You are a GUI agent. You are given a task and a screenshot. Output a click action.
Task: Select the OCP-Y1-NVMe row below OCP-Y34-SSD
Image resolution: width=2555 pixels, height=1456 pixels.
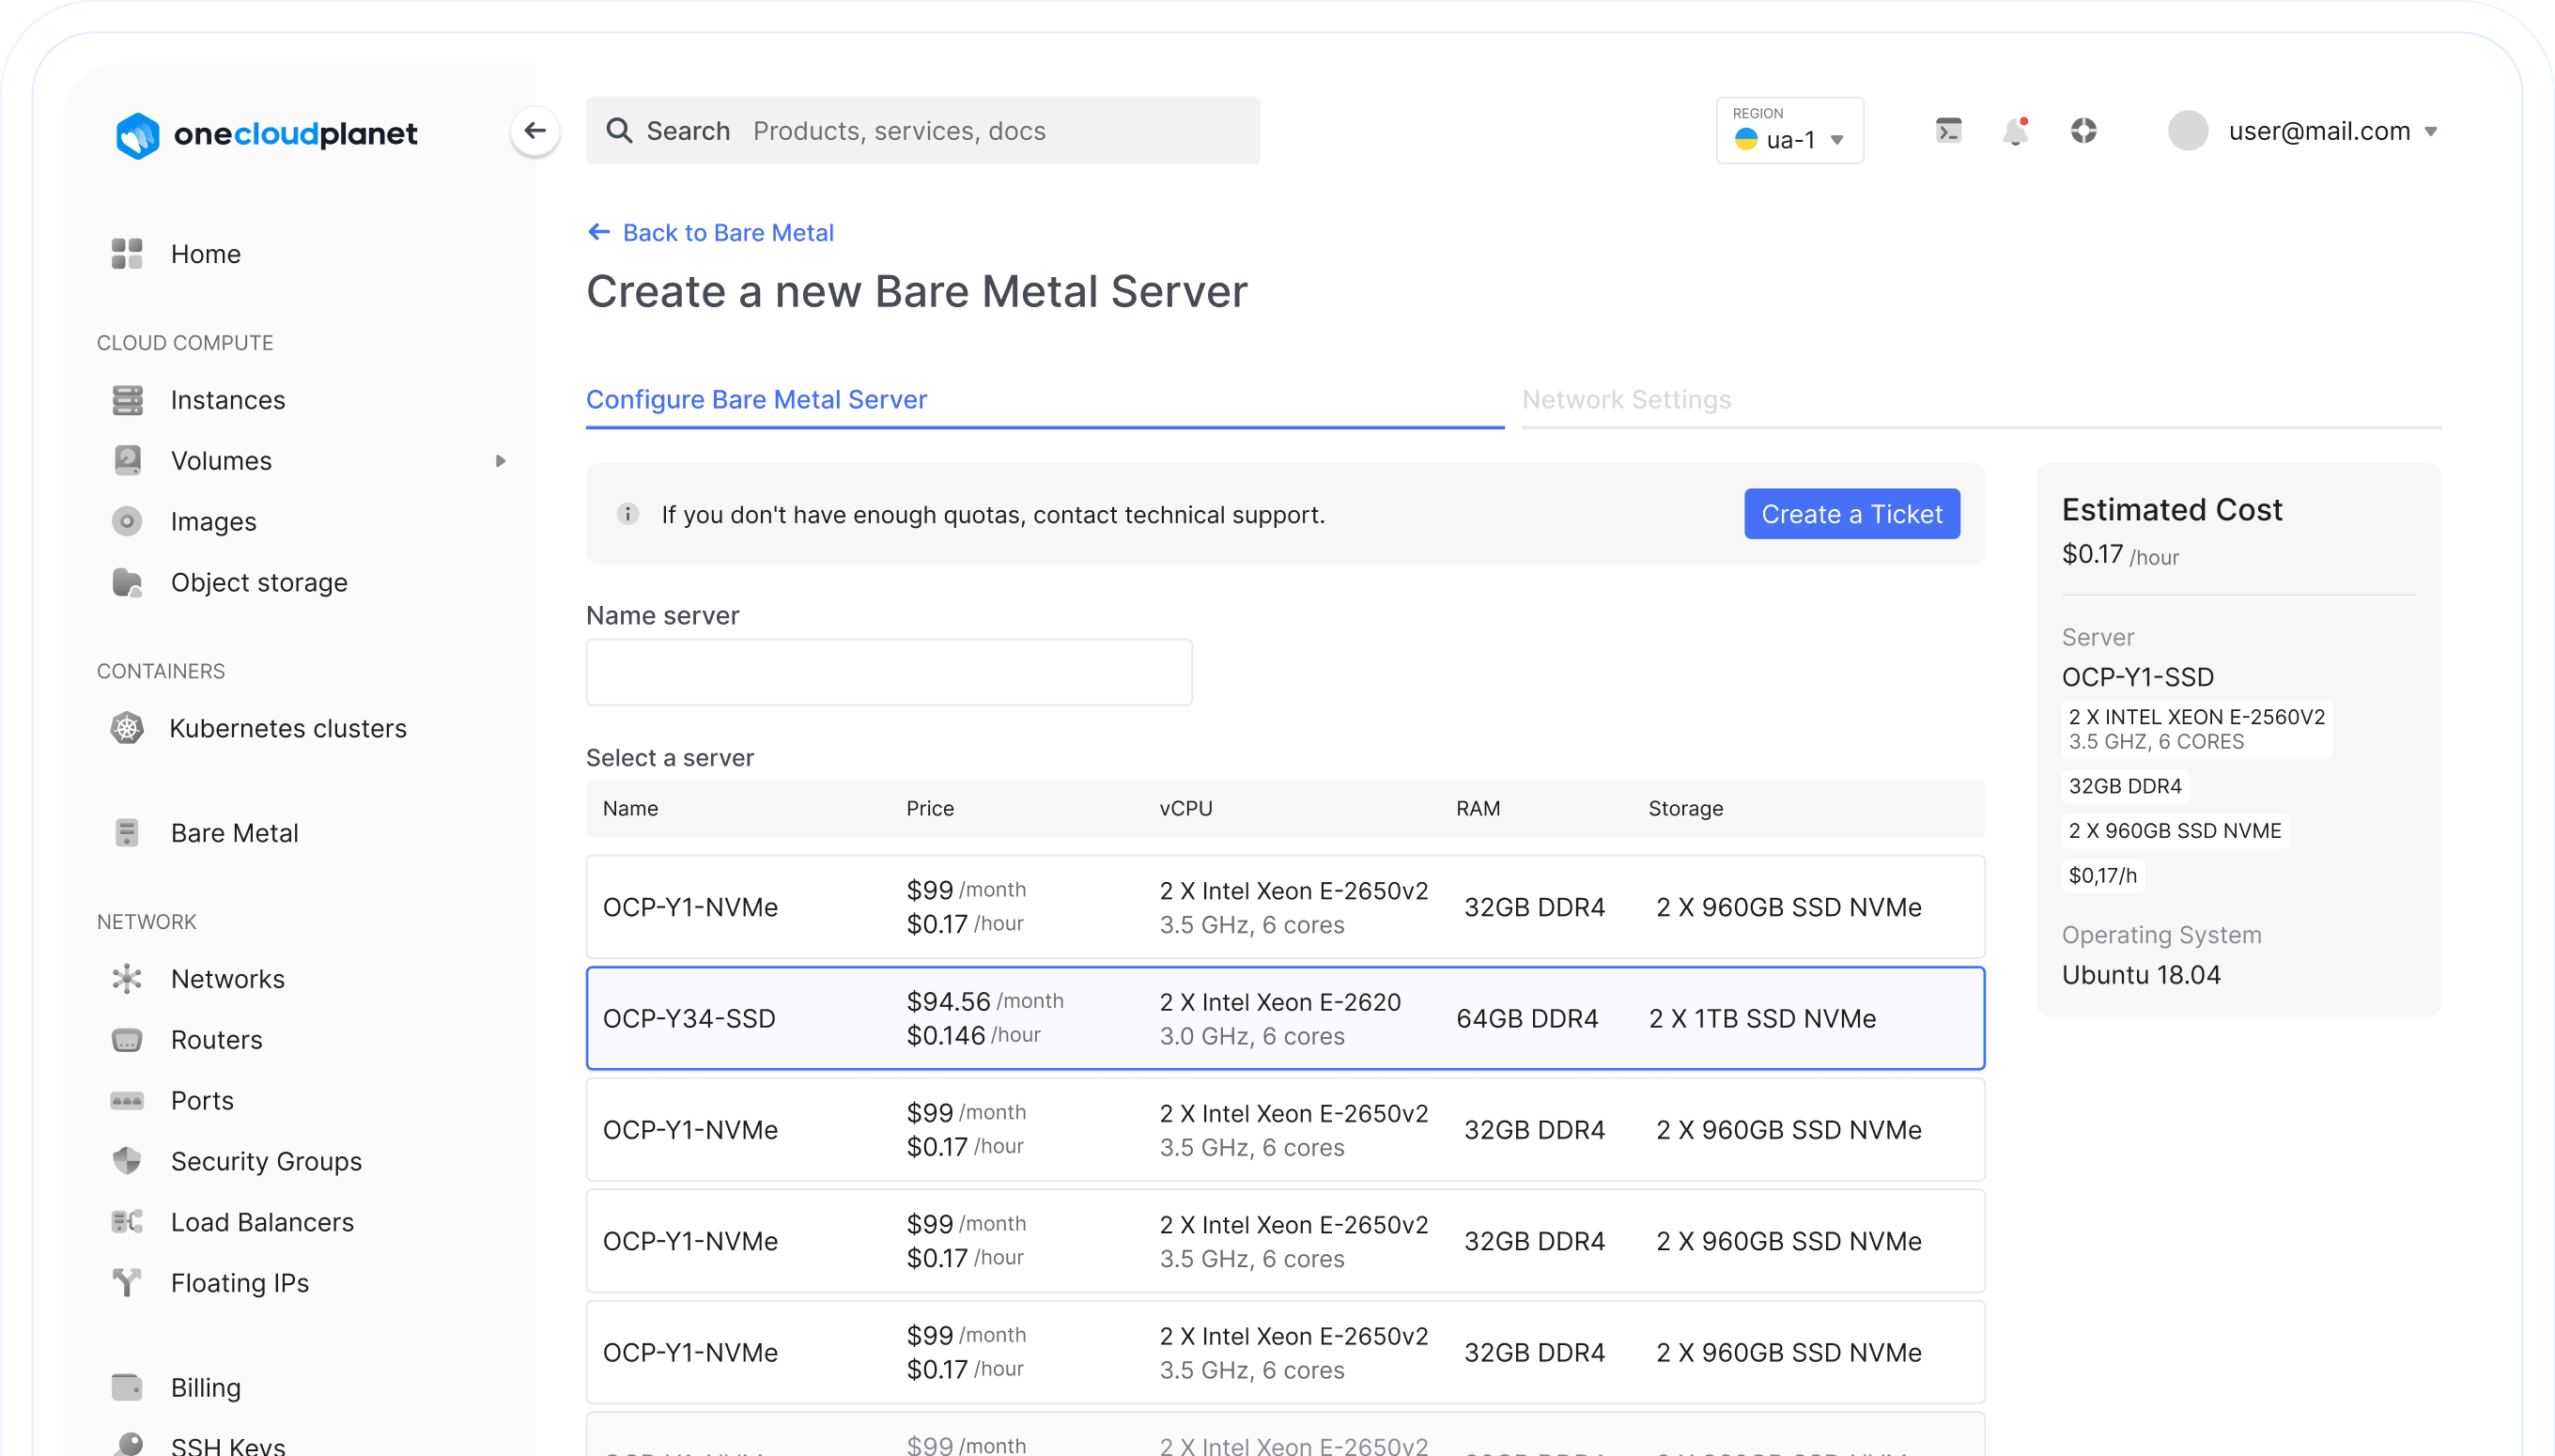point(1285,1129)
